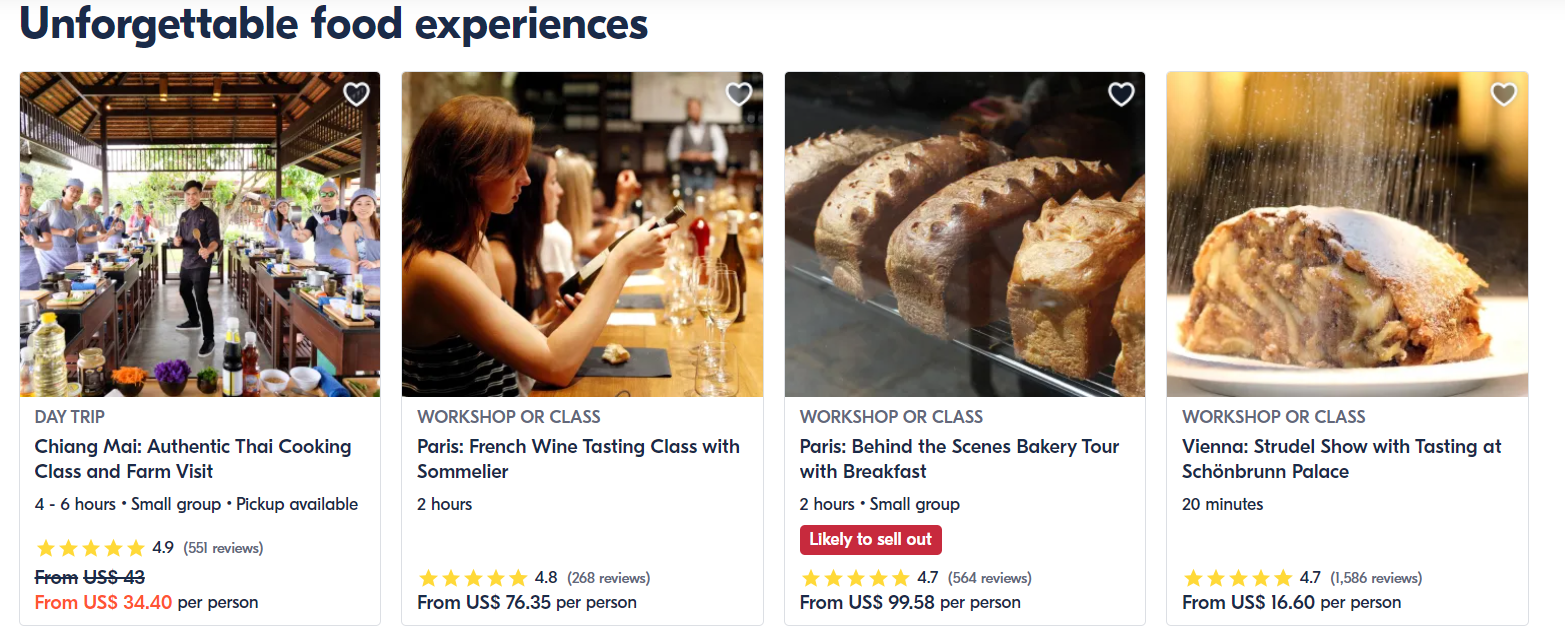Open the strudel dessert image
The height and width of the screenshot is (637, 1565).
click(x=1347, y=234)
